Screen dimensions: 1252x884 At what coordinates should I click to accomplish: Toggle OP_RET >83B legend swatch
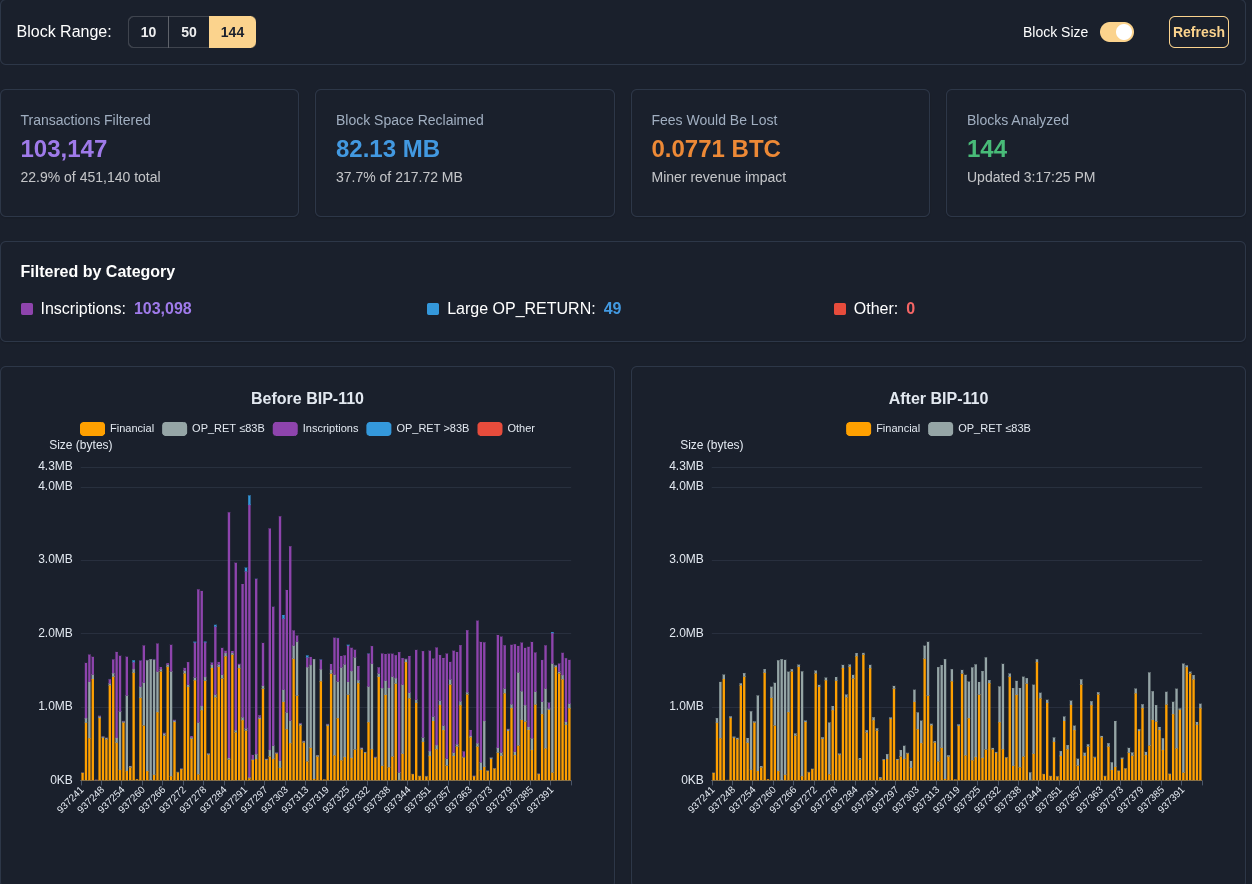(379, 429)
